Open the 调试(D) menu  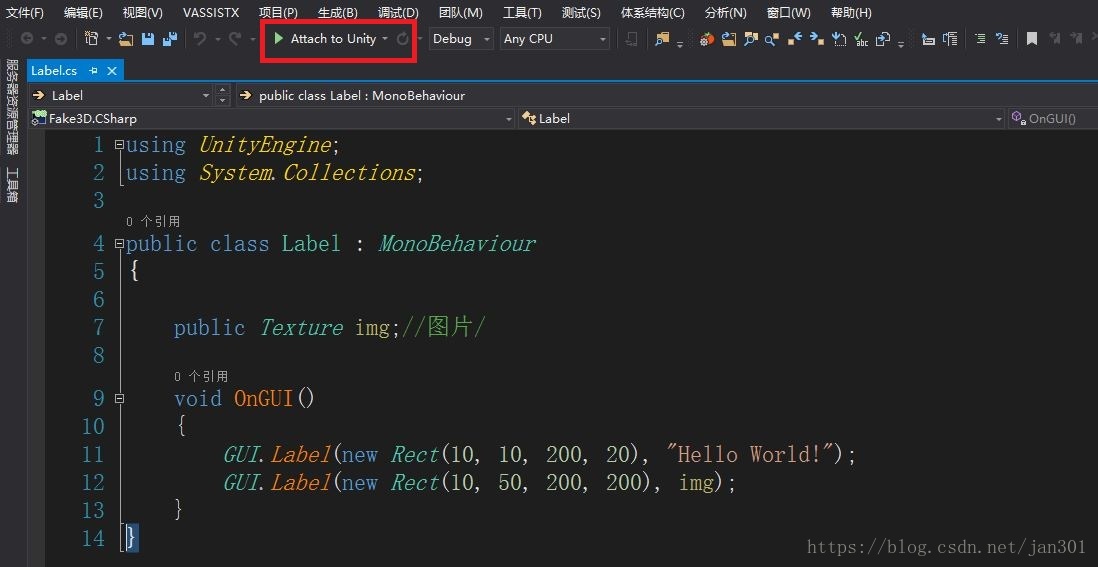398,13
